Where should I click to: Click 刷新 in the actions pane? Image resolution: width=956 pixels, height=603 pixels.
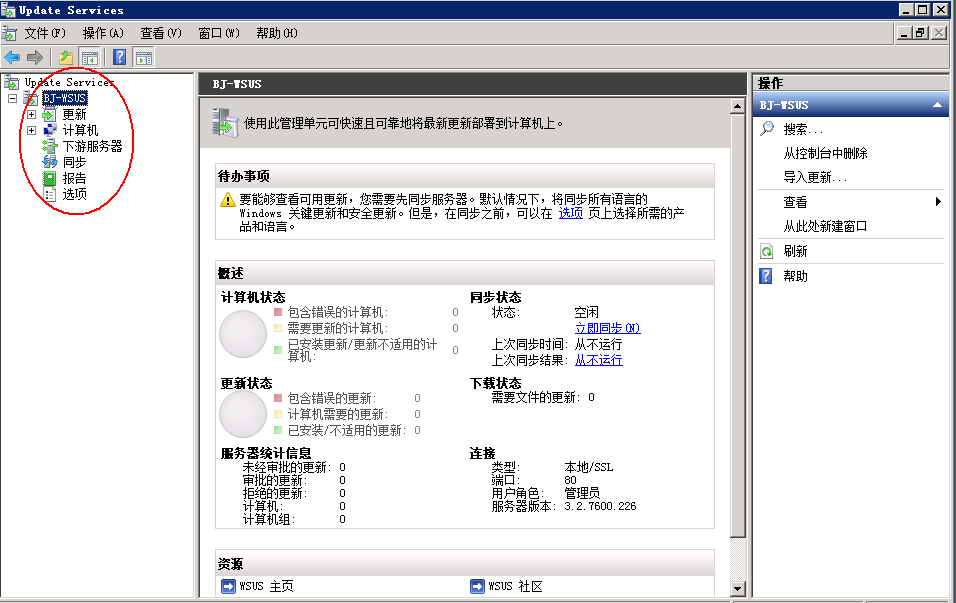coord(795,251)
